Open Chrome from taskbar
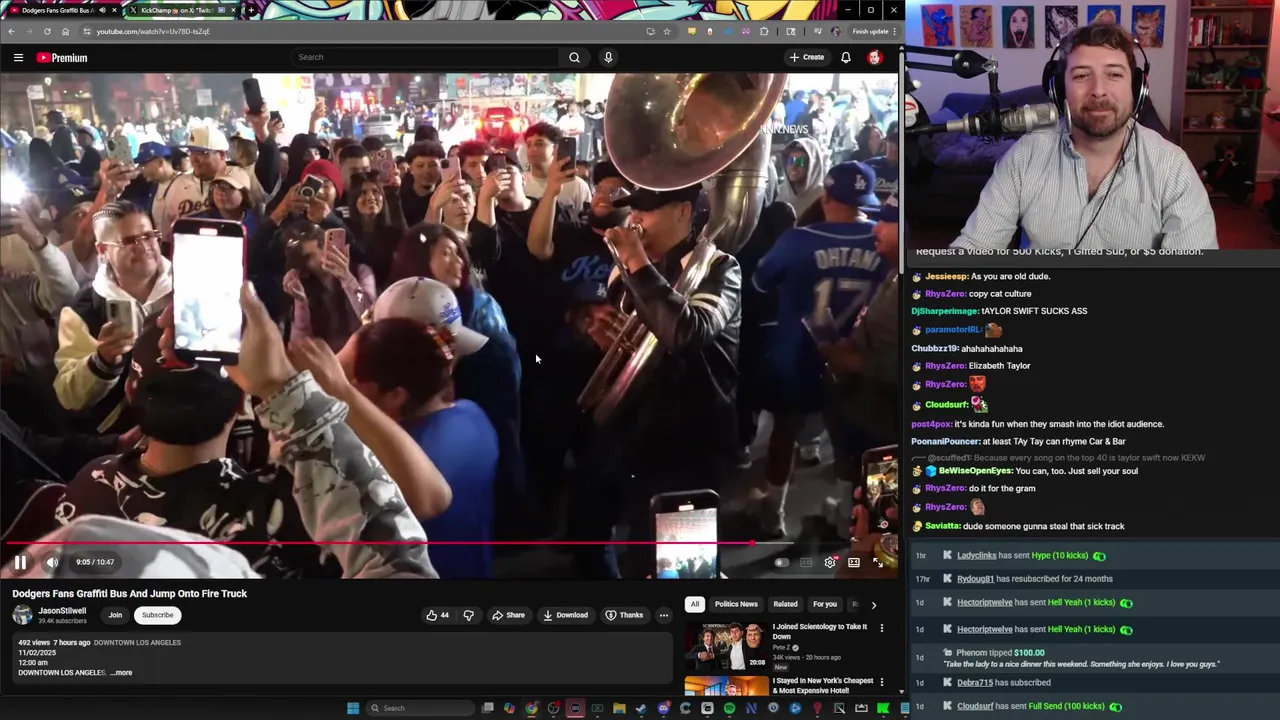This screenshot has width=1280, height=720. [x=531, y=708]
